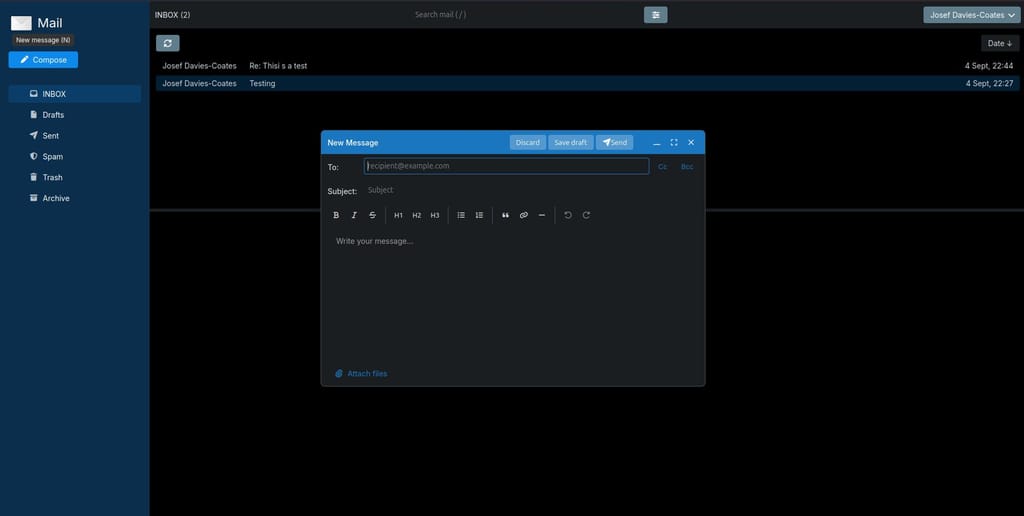
Task: Minimize the New Message window
Action: pyautogui.click(x=657, y=142)
